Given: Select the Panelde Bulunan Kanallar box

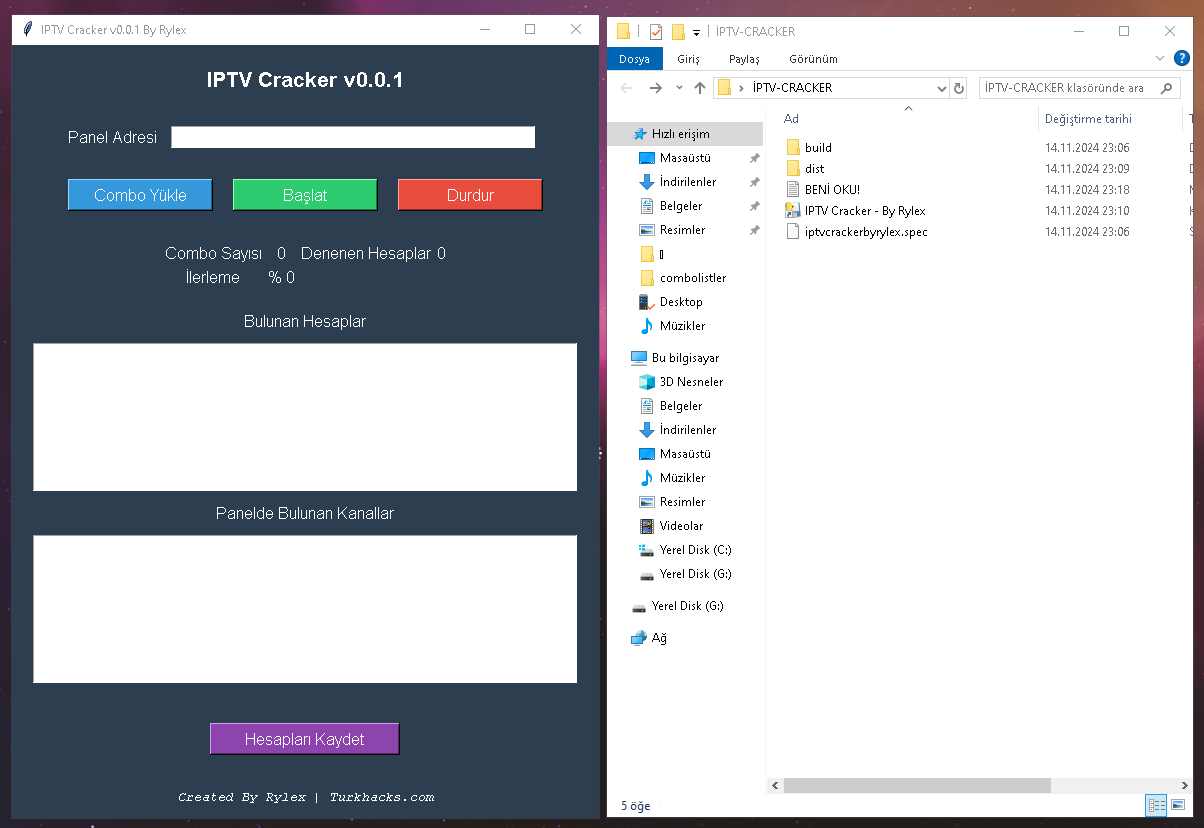Looking at the screenshot, I should (x=305, y=609).
